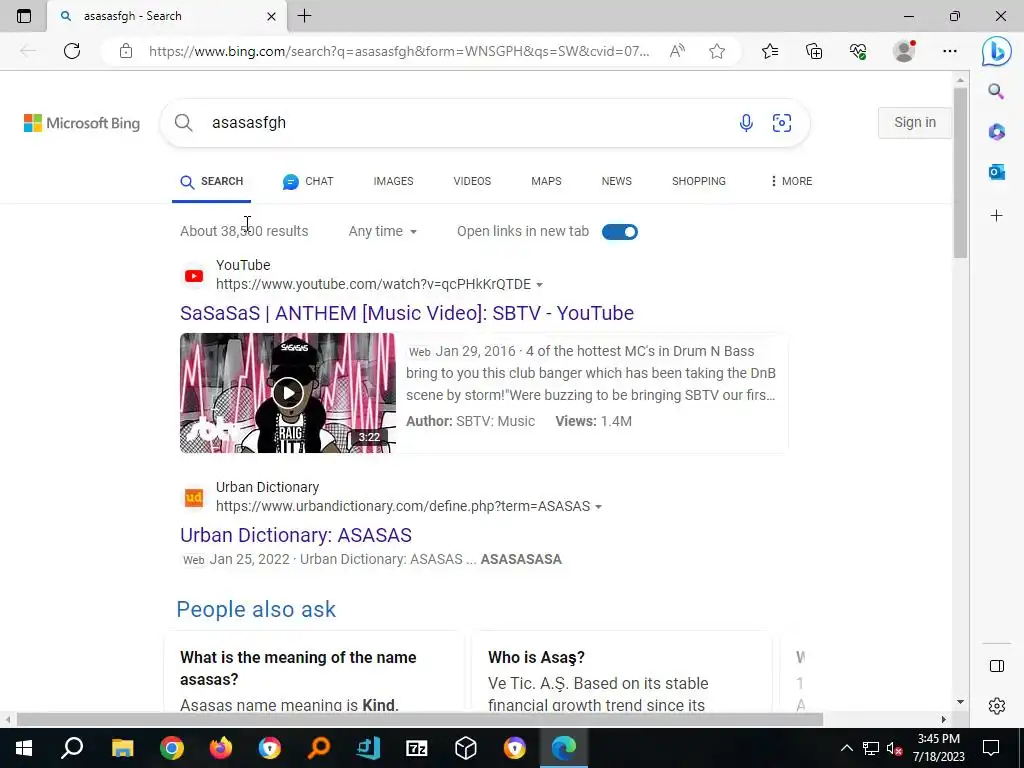Switch to the NEWS tab
The height and width of the screenshot is (768, 1024).
tap(616, 182)
